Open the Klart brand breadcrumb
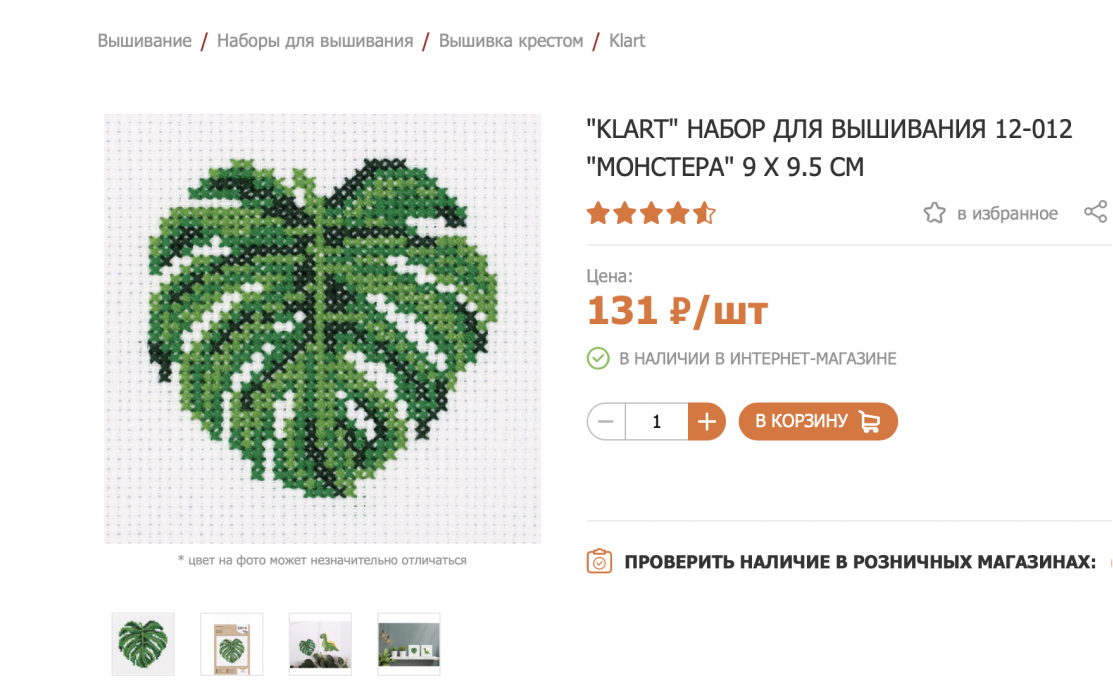This screenshot has width=1113, height=700. pos(627,41)
